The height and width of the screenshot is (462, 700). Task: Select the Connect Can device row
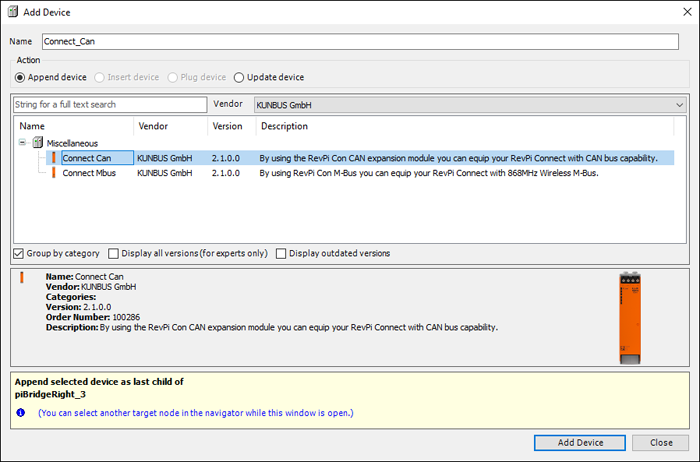[x=360, y=158]
